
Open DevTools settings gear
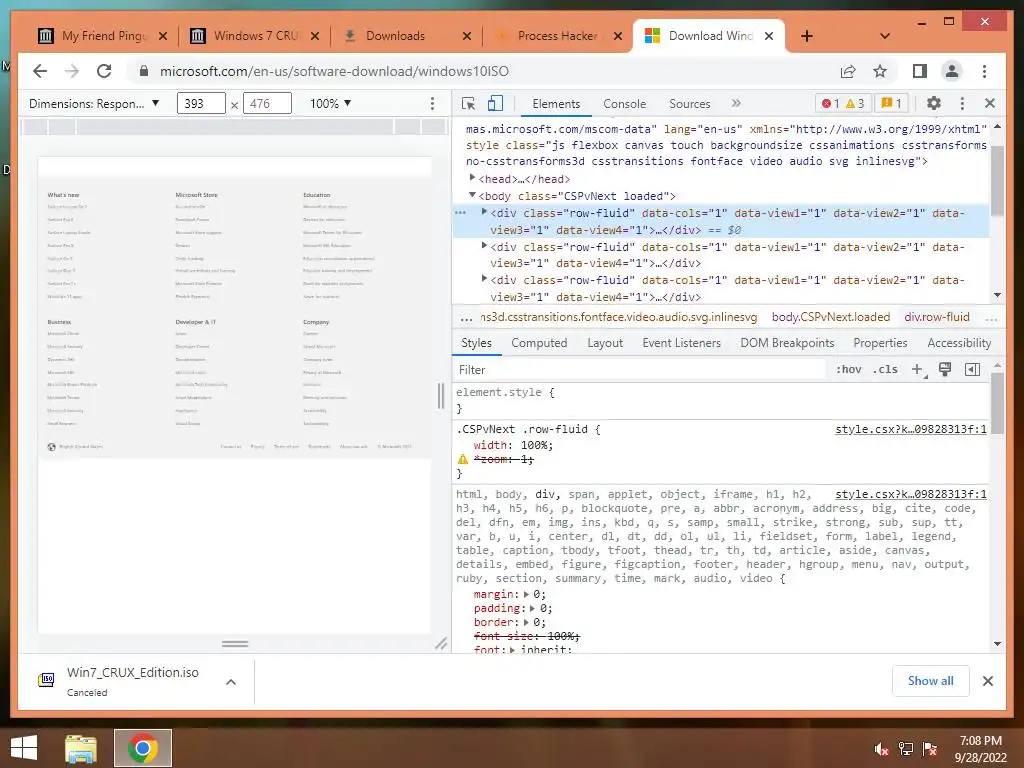click(x=934, y=103)
